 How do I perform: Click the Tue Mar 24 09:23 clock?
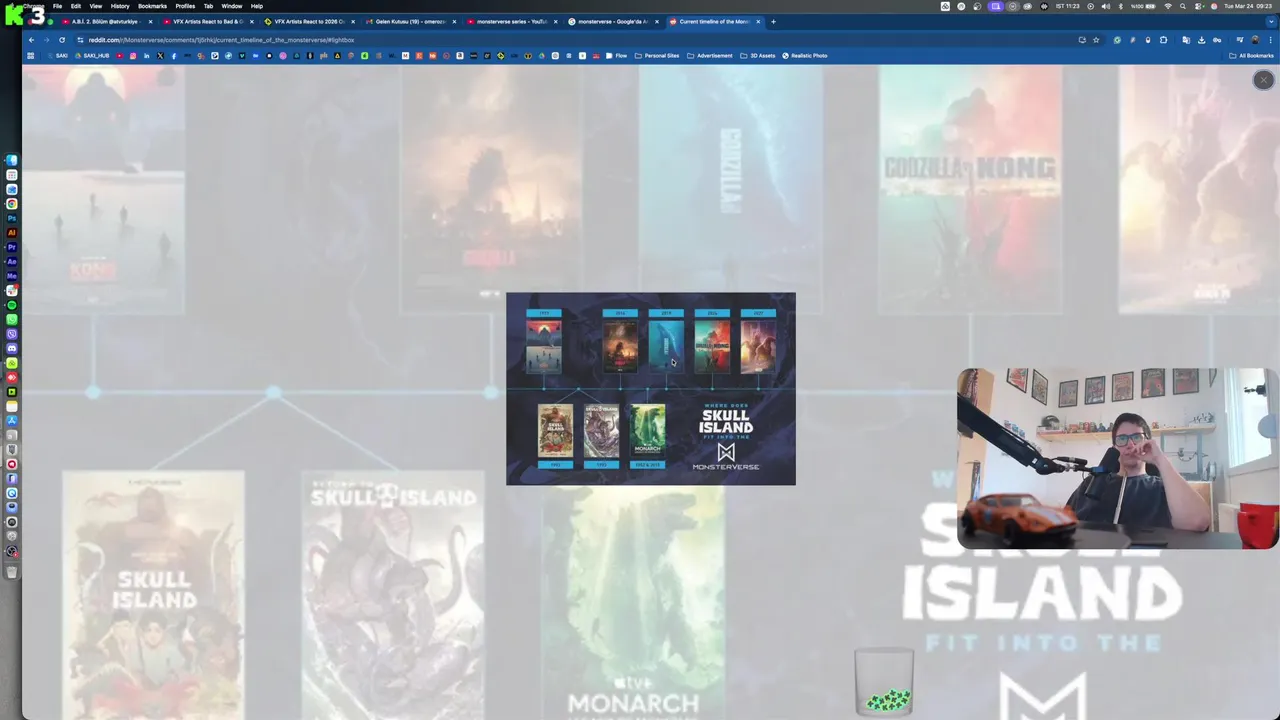click(1248, 6)
